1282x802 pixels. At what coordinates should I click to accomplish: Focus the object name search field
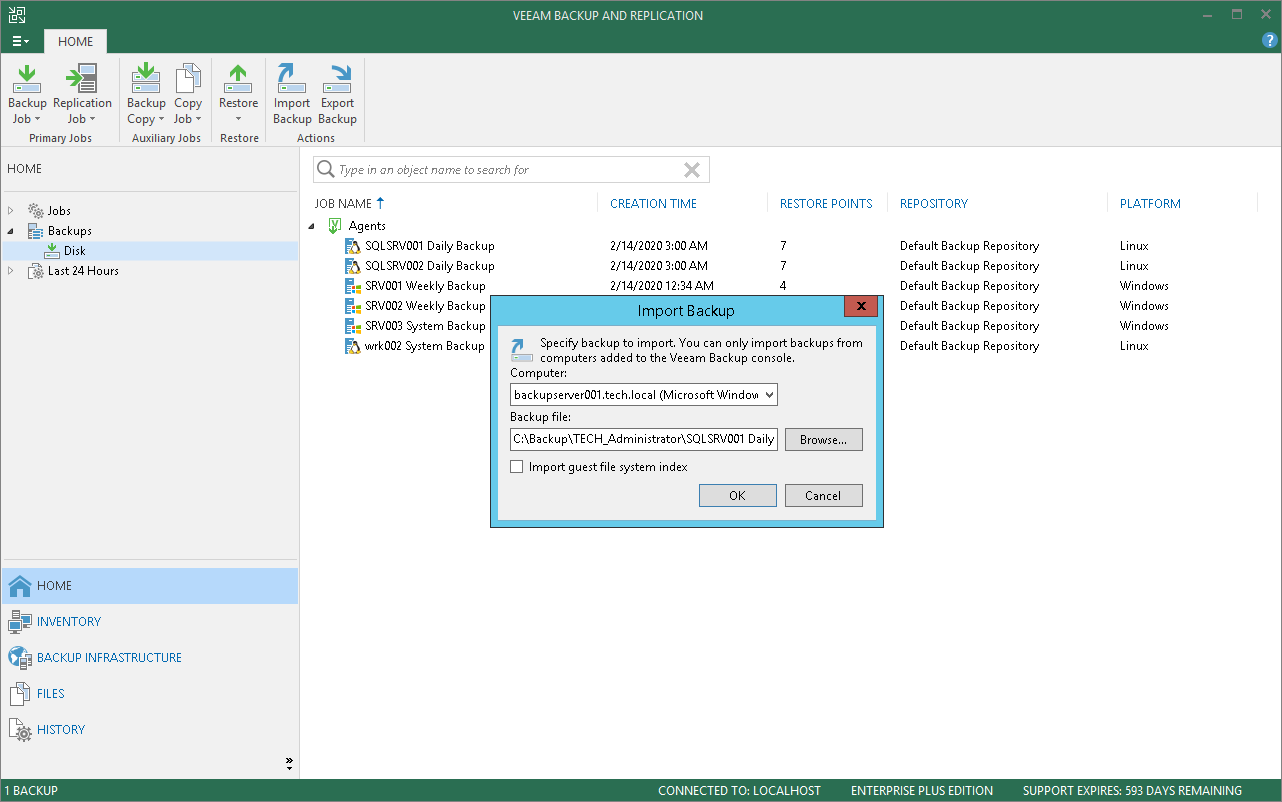click(x=510, y=170)
